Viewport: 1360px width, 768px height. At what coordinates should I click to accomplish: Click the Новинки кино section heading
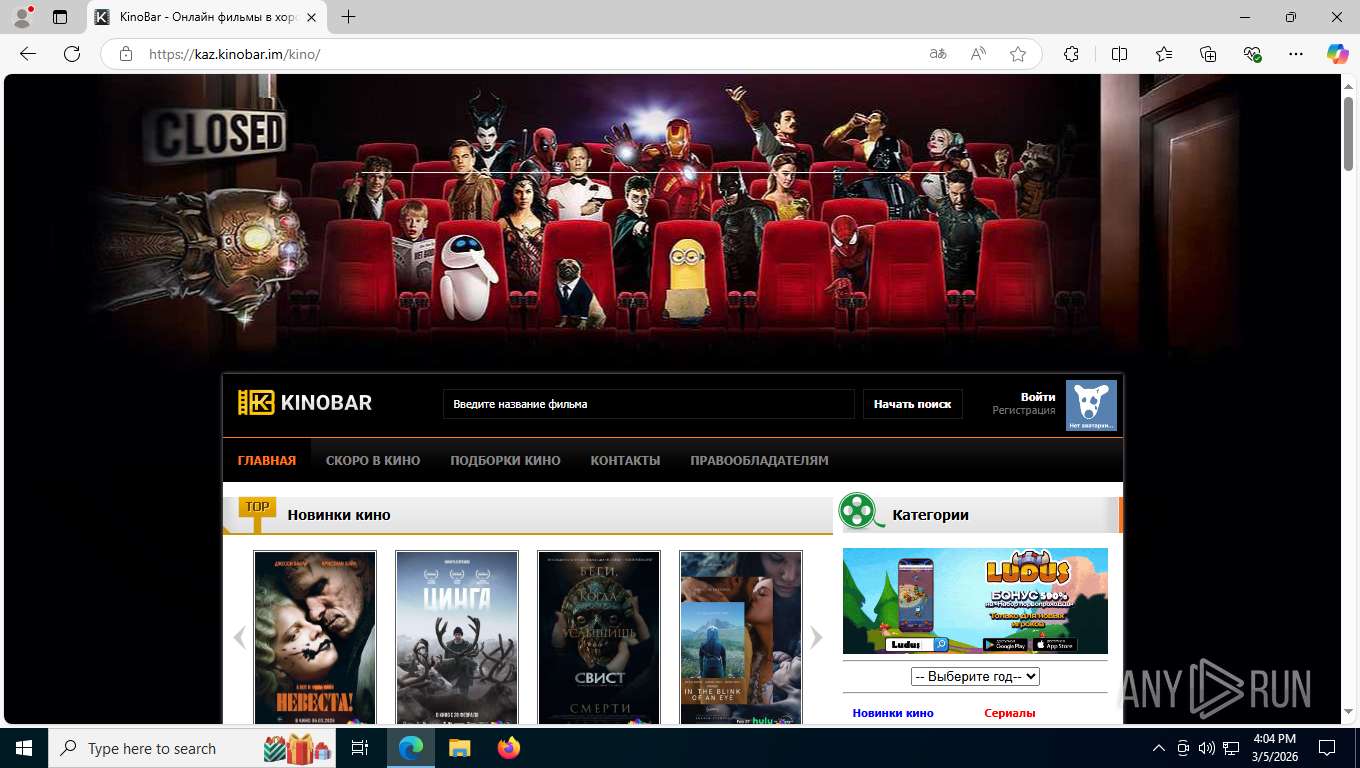(x=339, y=515)
